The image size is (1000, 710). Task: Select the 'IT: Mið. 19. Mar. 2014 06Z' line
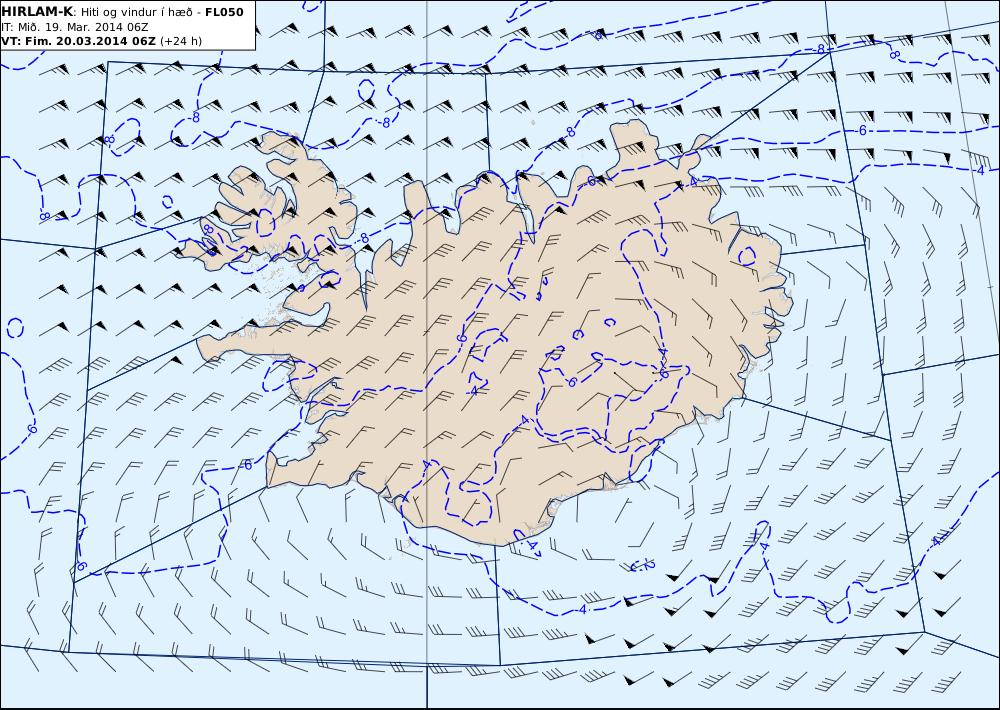pyautogui.click(x=75, y=27)
